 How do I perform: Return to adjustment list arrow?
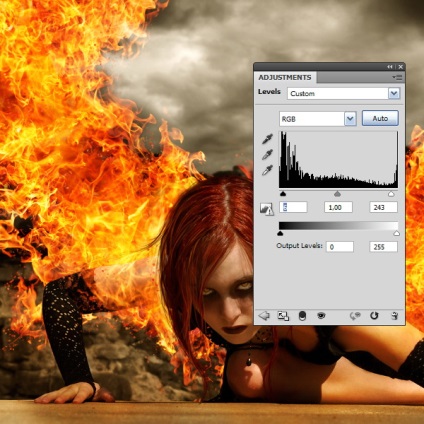point(264,315)
